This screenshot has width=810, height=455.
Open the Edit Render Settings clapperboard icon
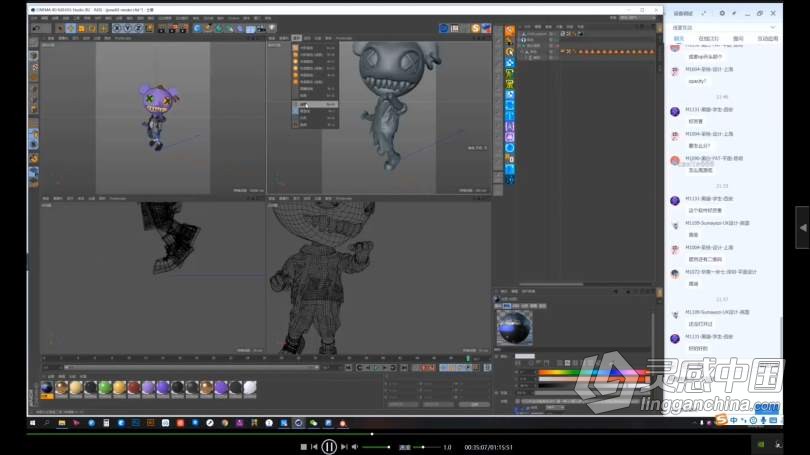click(184, 28)
